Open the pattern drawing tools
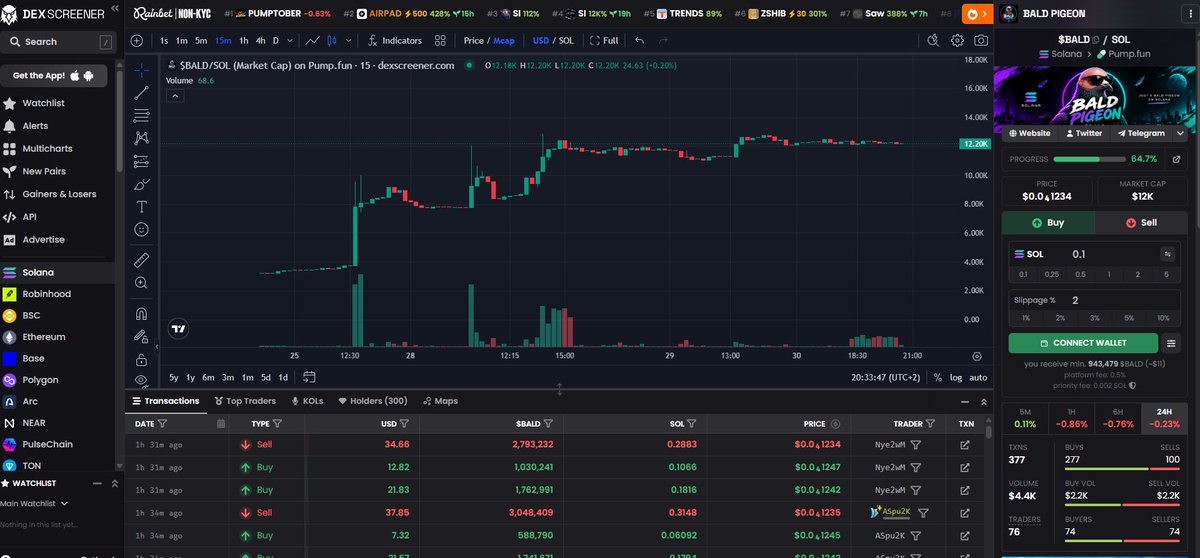 (141, 139)
